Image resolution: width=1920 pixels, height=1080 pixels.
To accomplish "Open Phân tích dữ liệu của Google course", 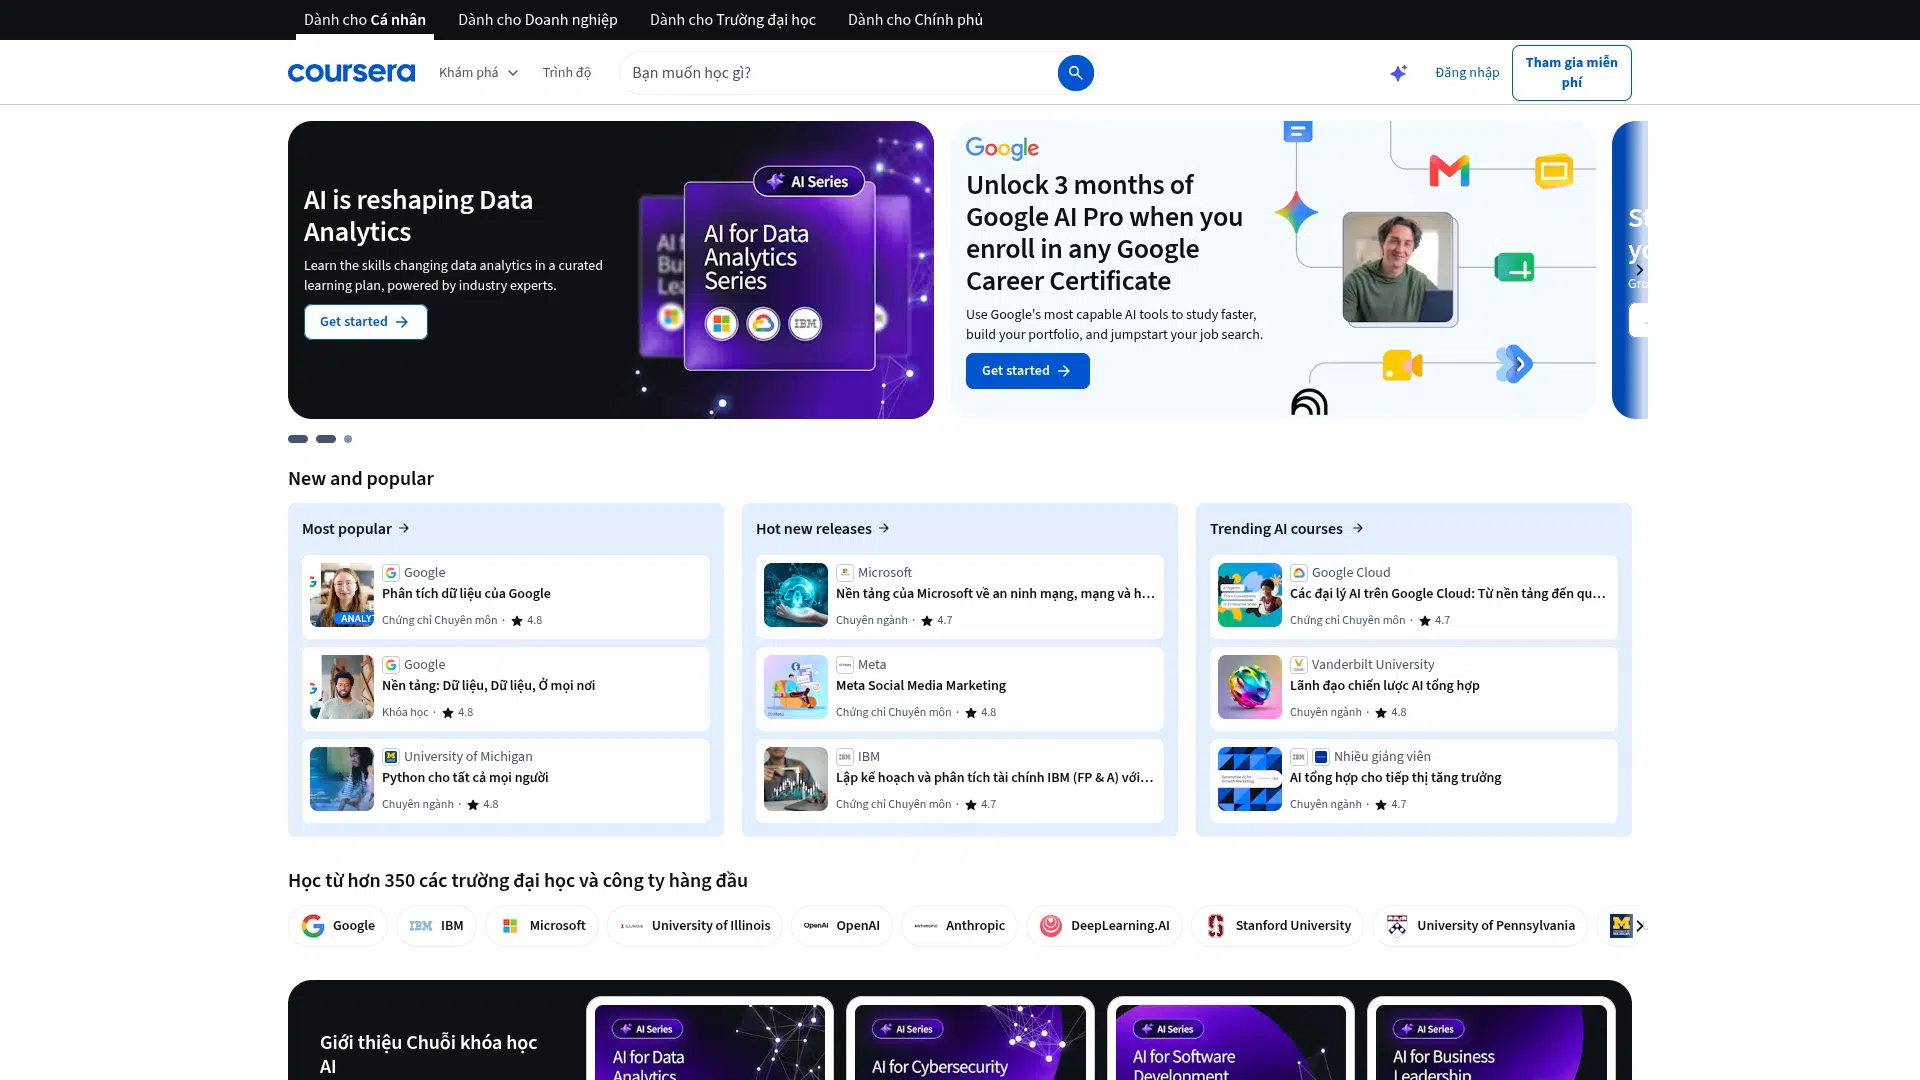I will (x=506, y=597).
